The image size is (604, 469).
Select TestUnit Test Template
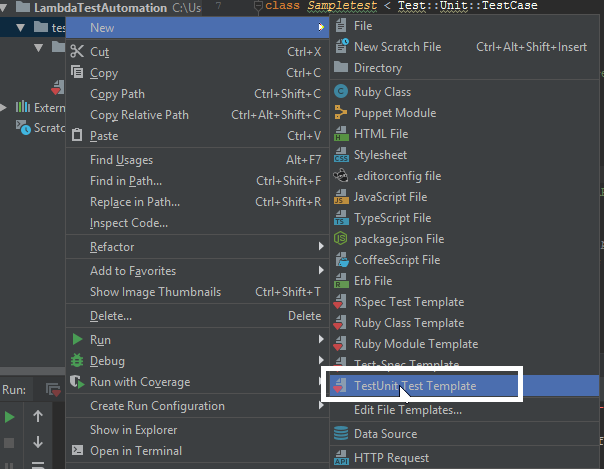pyautogui.click(x=415, y=386)
